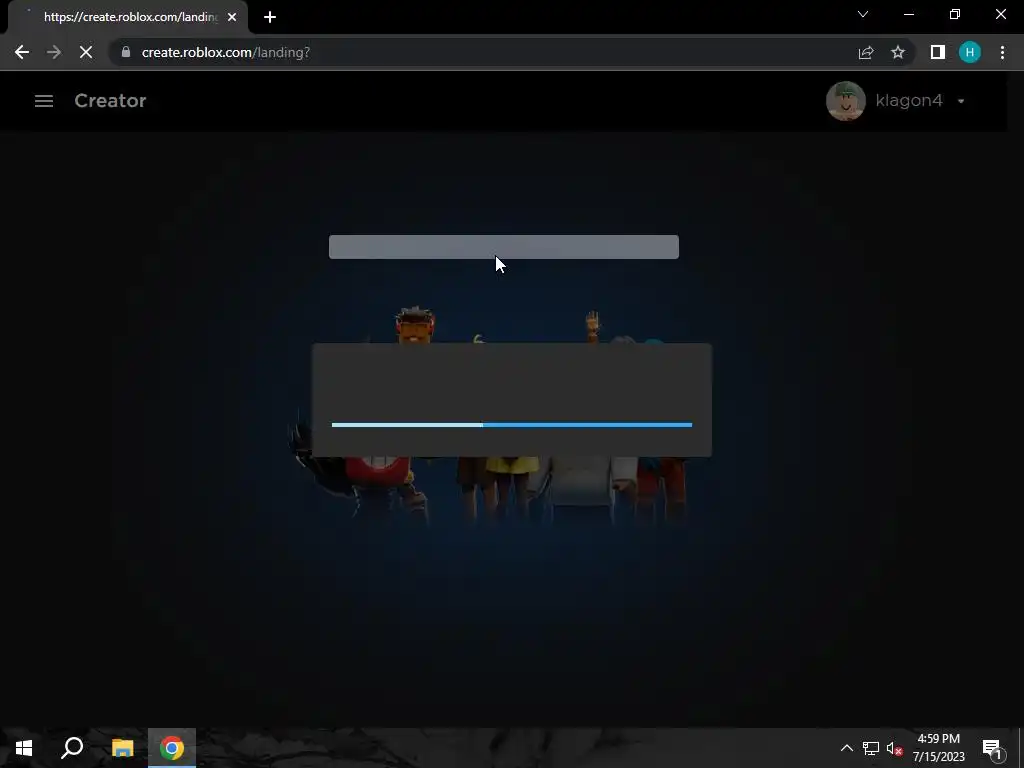Close the create.roblox.com tab
This screenshot has width=1024, height=768.
pos(232,17)
